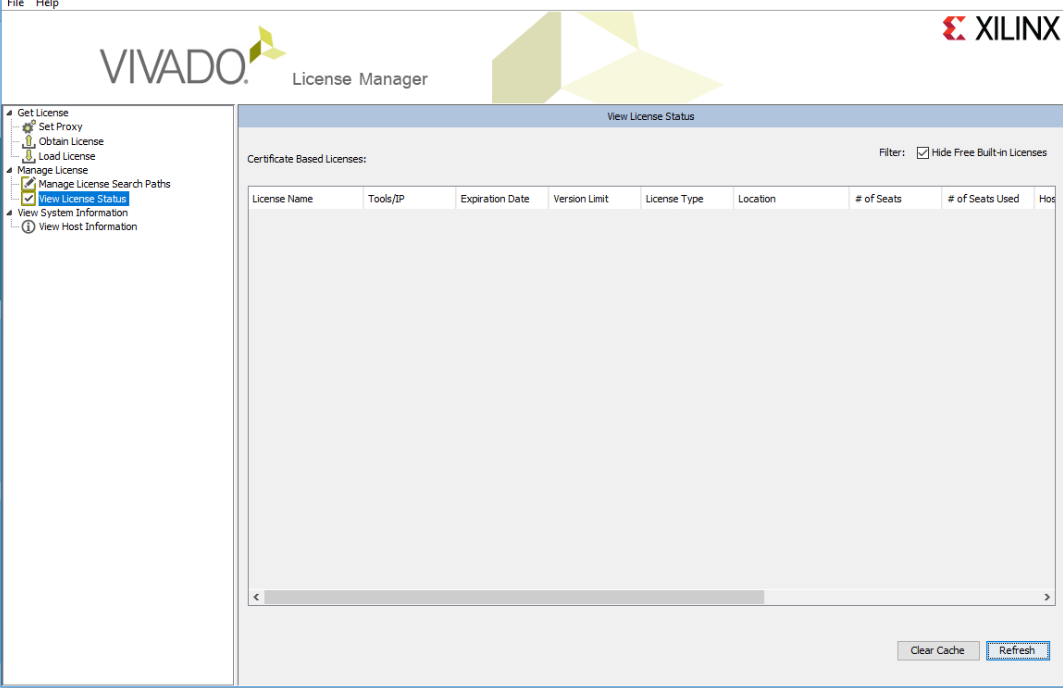Image resolution: width=1063 pixels, height=688 pixels.
Task: Click the Manage License Search Paths pencil icon
Action: (28, 184)
